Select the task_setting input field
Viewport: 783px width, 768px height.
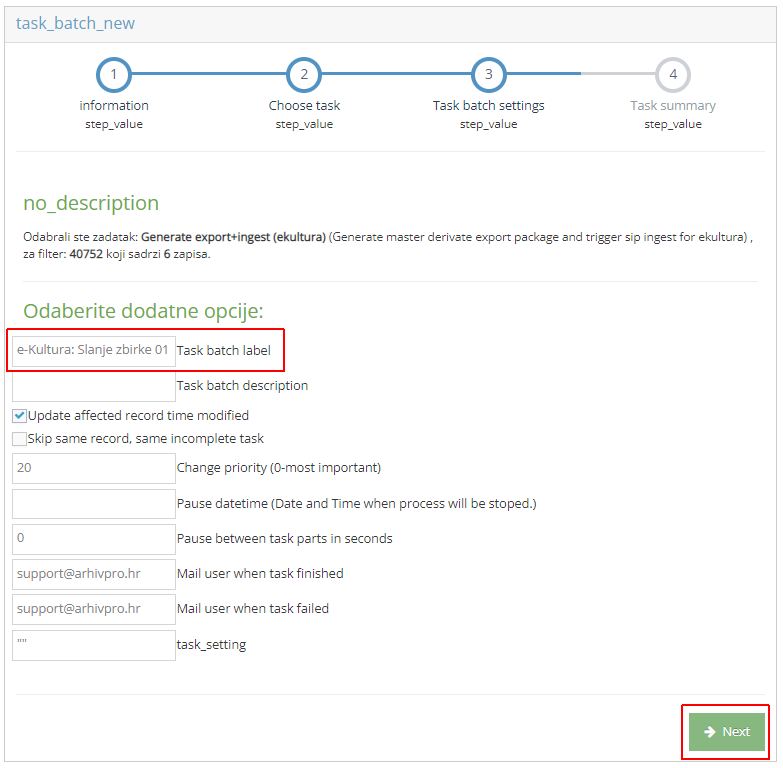click(94, 645)
